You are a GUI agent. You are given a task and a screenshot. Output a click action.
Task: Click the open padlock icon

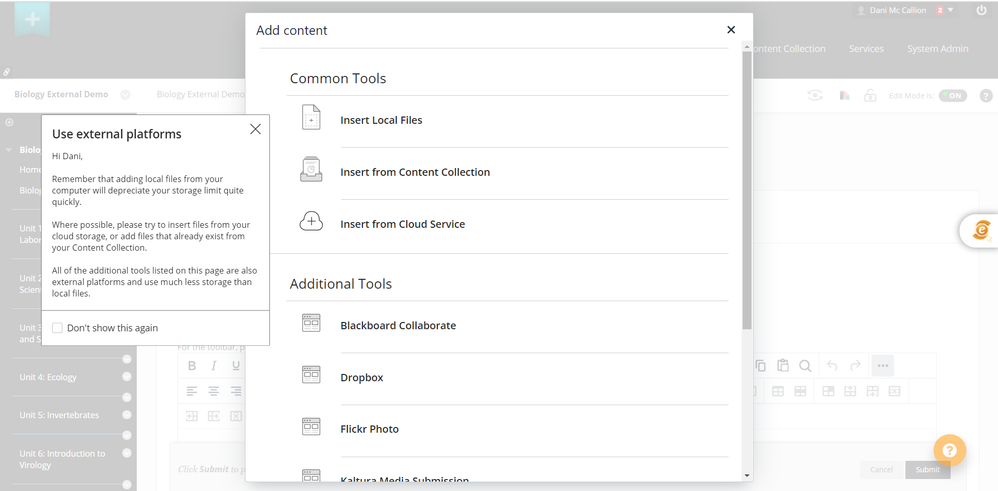point(870,96)
